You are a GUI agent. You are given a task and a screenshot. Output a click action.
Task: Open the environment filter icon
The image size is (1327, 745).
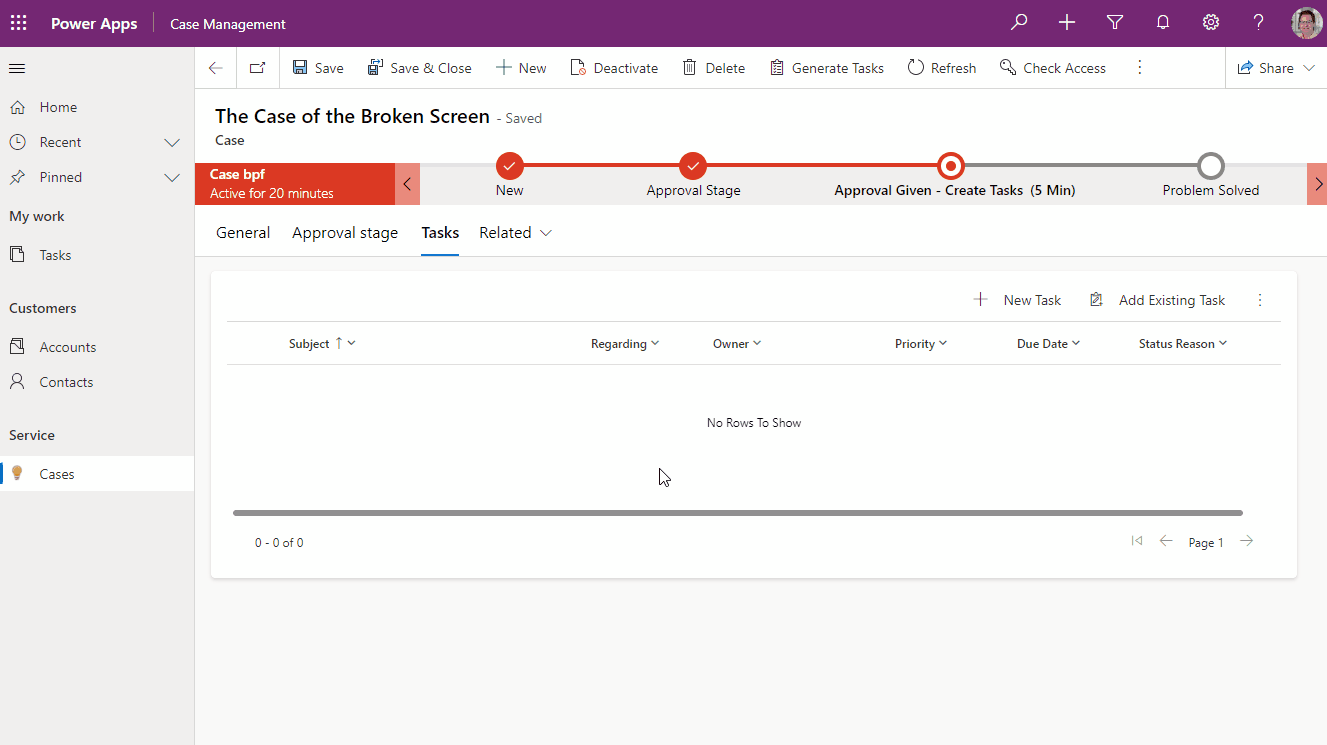pyautogui.click(x=1115, y=21)
